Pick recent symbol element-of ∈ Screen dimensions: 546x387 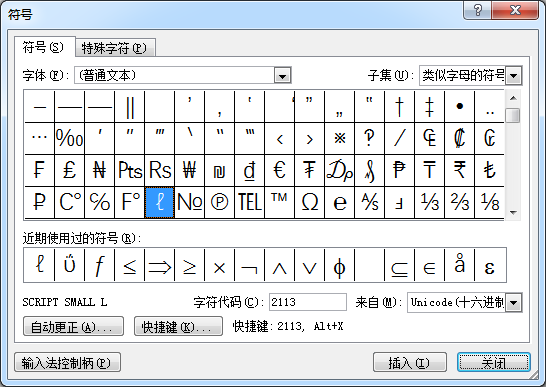click(429, 265)
